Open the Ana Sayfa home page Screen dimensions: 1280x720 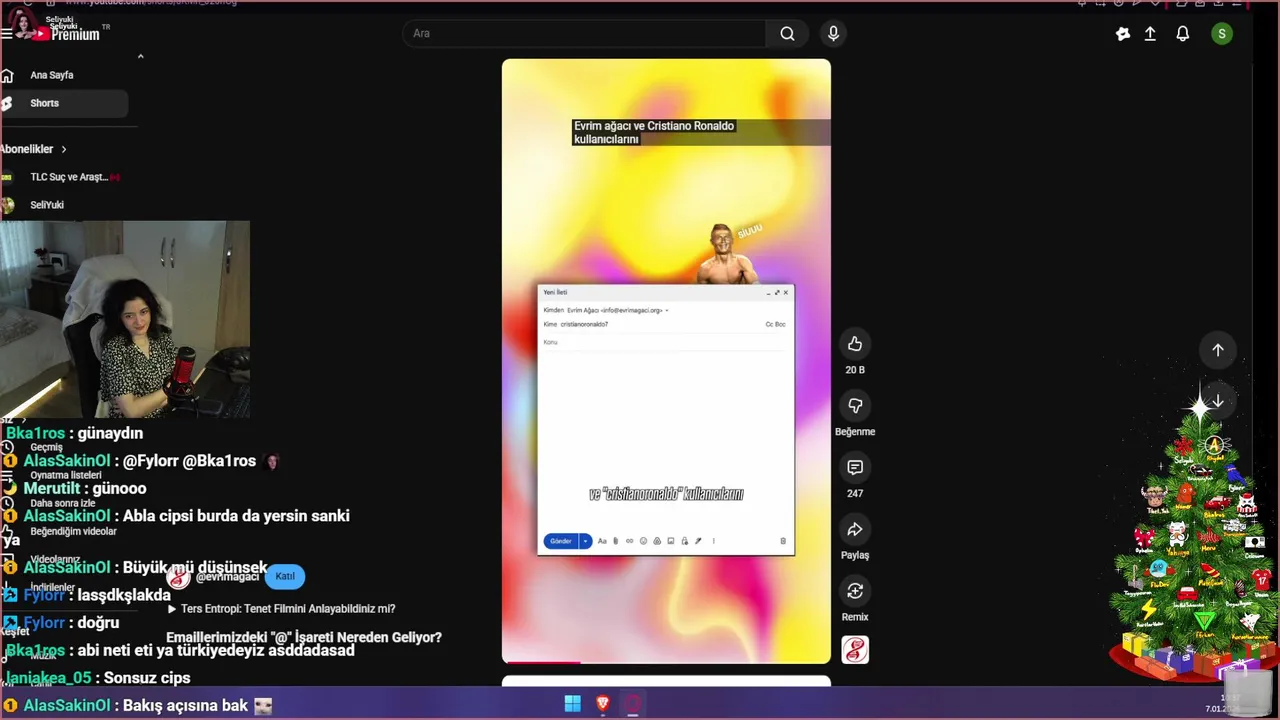point(51,75)
